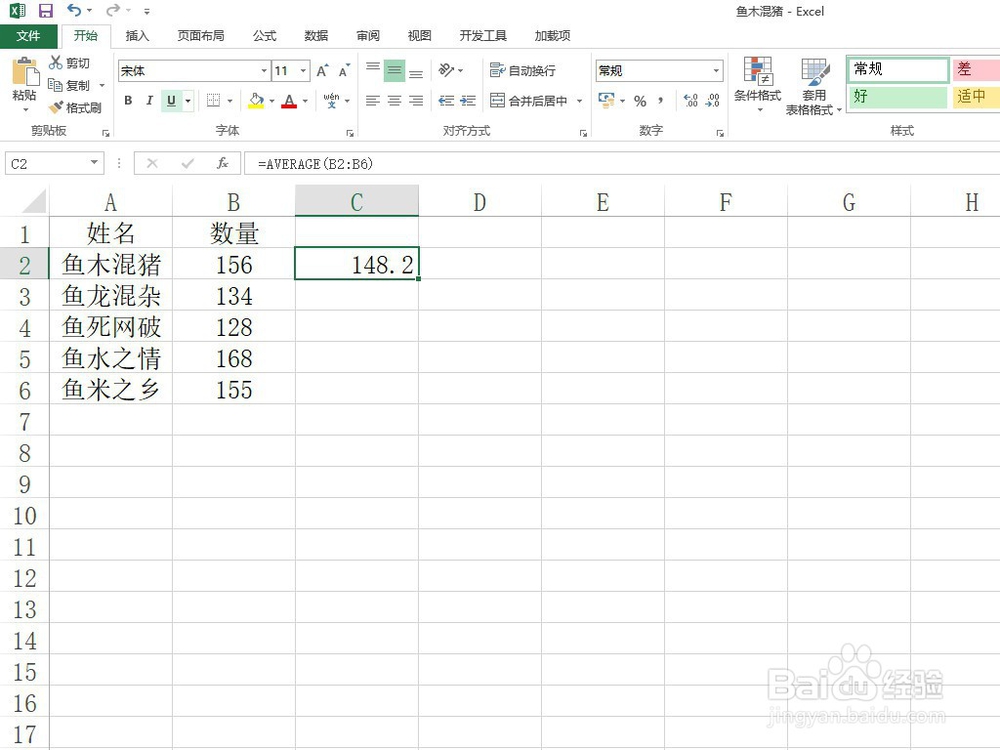Apply cell borders icon
This screenshot has height=750, width=1000.
(x=214, y=100)
